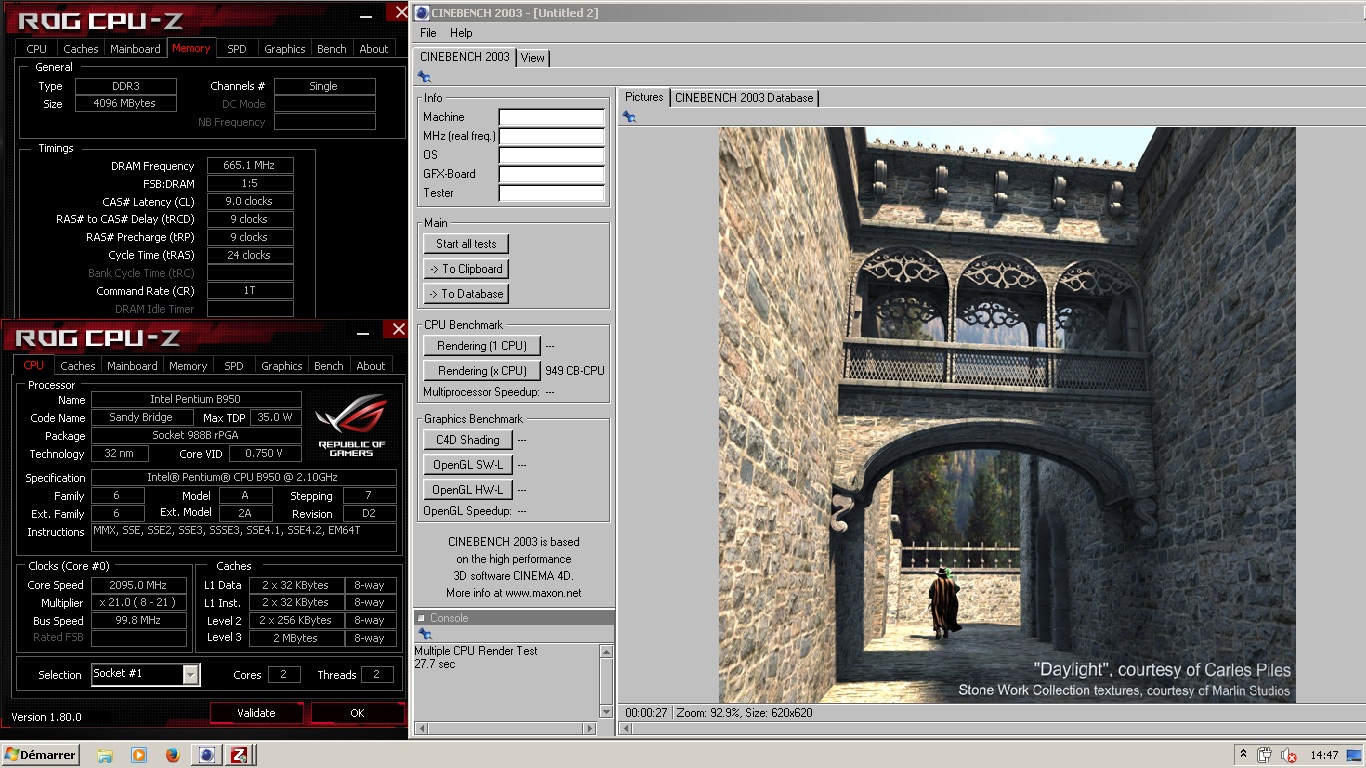Switch to CINEBENCH 2003 Database tab
Viewport: 1366px width, 768px height.
click(x=744, y=98)
